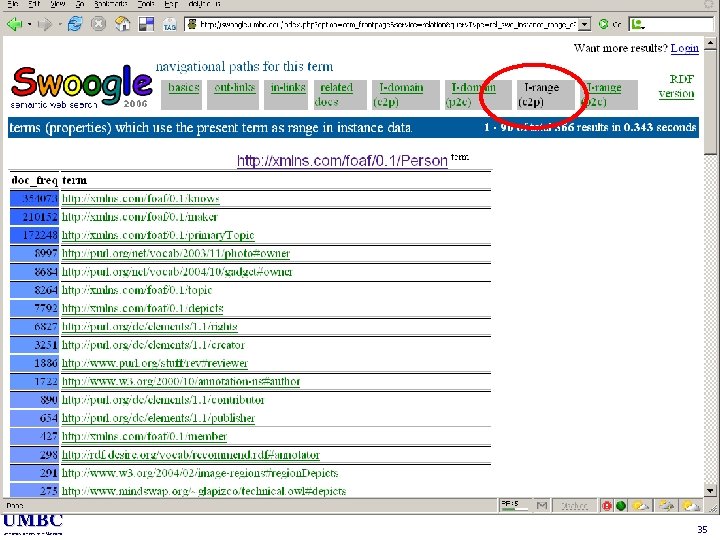Open the Back button history dropdown arrow

point(29,24)
